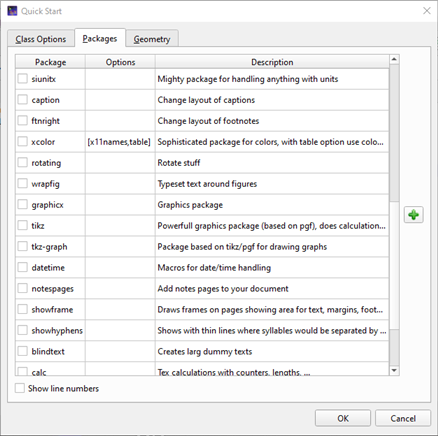Click the tikz options cell
The width and height of the screenshot is (438, 436).
click(120, 226)
